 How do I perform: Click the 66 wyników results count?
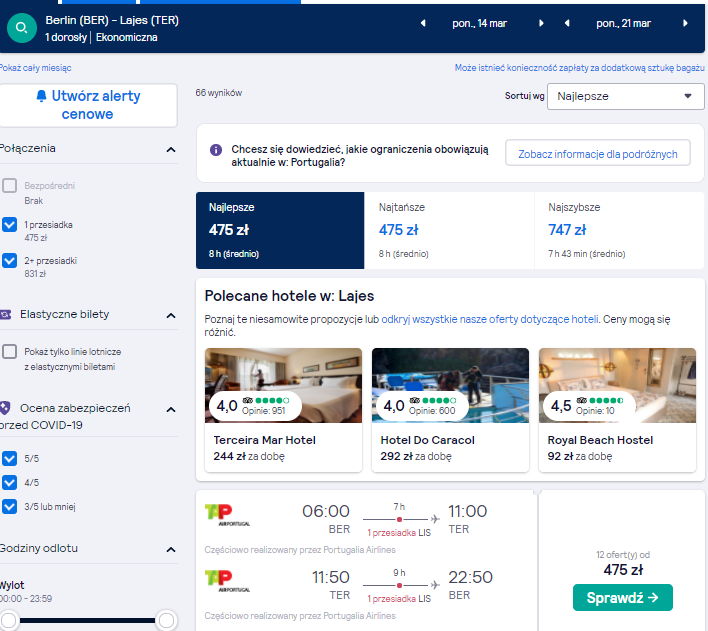(219, 93)
